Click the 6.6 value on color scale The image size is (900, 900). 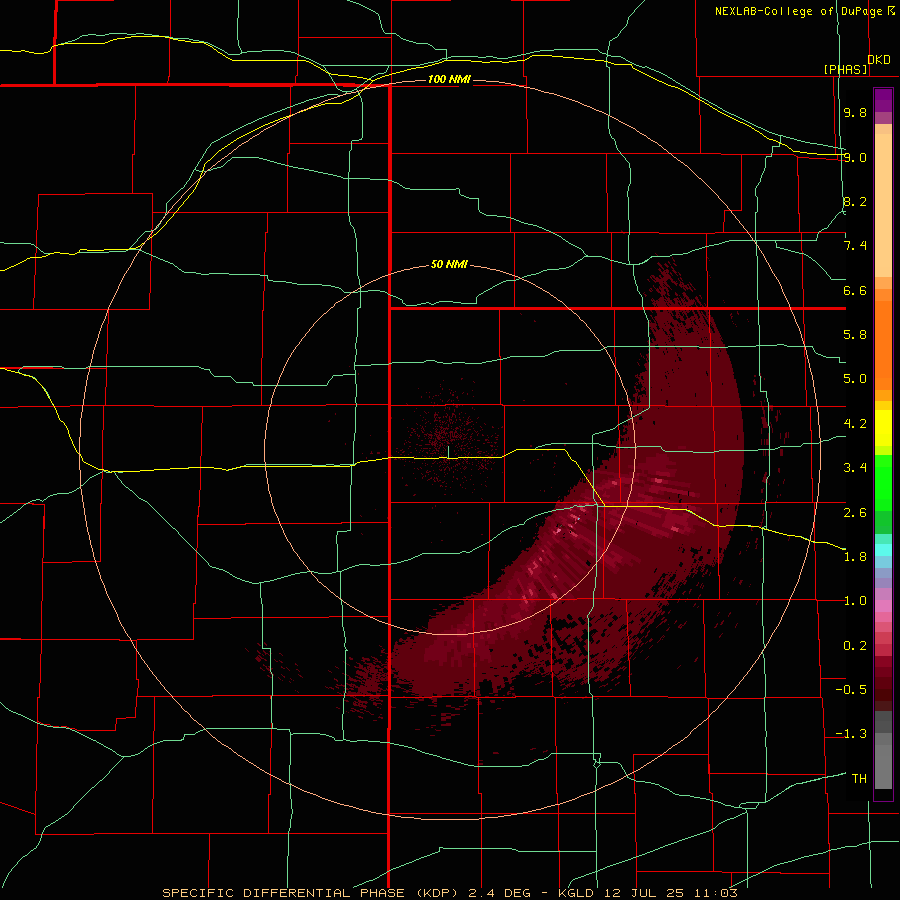[855, 290]
